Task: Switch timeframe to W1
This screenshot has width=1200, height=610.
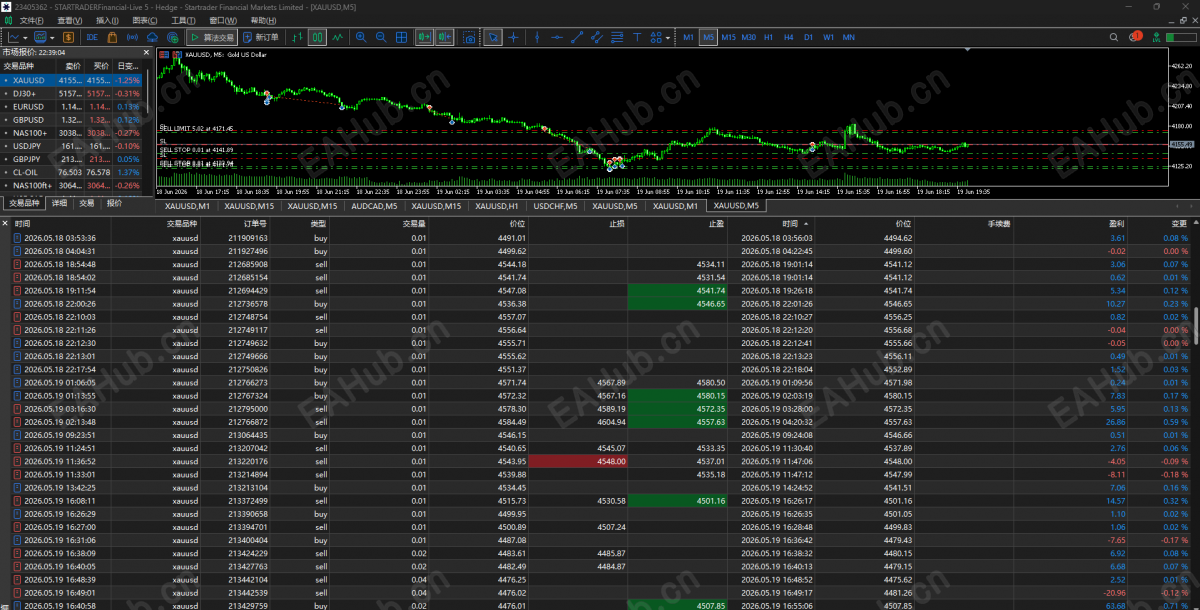Action: (828, 37)
